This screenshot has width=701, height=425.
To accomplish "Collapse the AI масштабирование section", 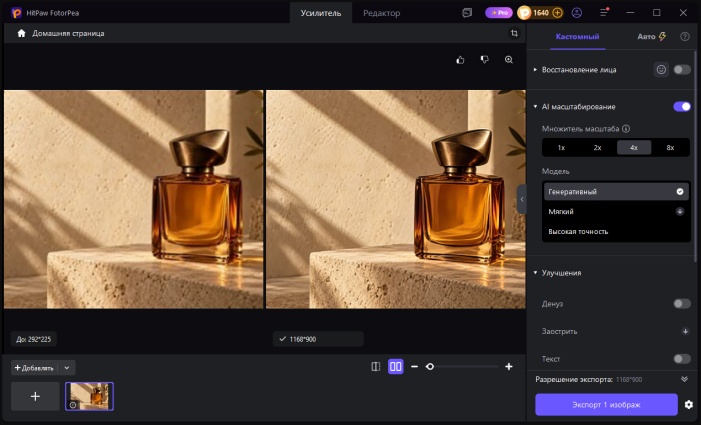I will click(535, 106).
